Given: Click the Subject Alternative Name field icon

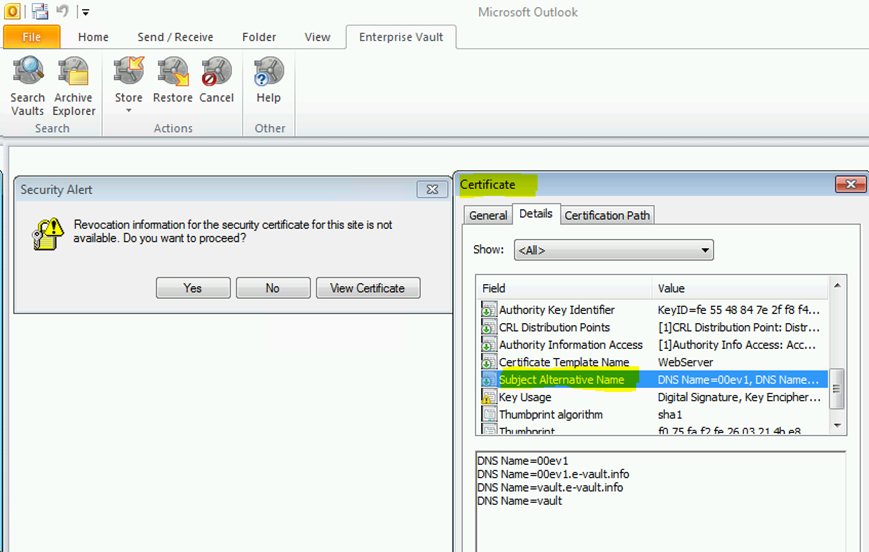Looking at the screenshot, I should (x=489, y=380).
